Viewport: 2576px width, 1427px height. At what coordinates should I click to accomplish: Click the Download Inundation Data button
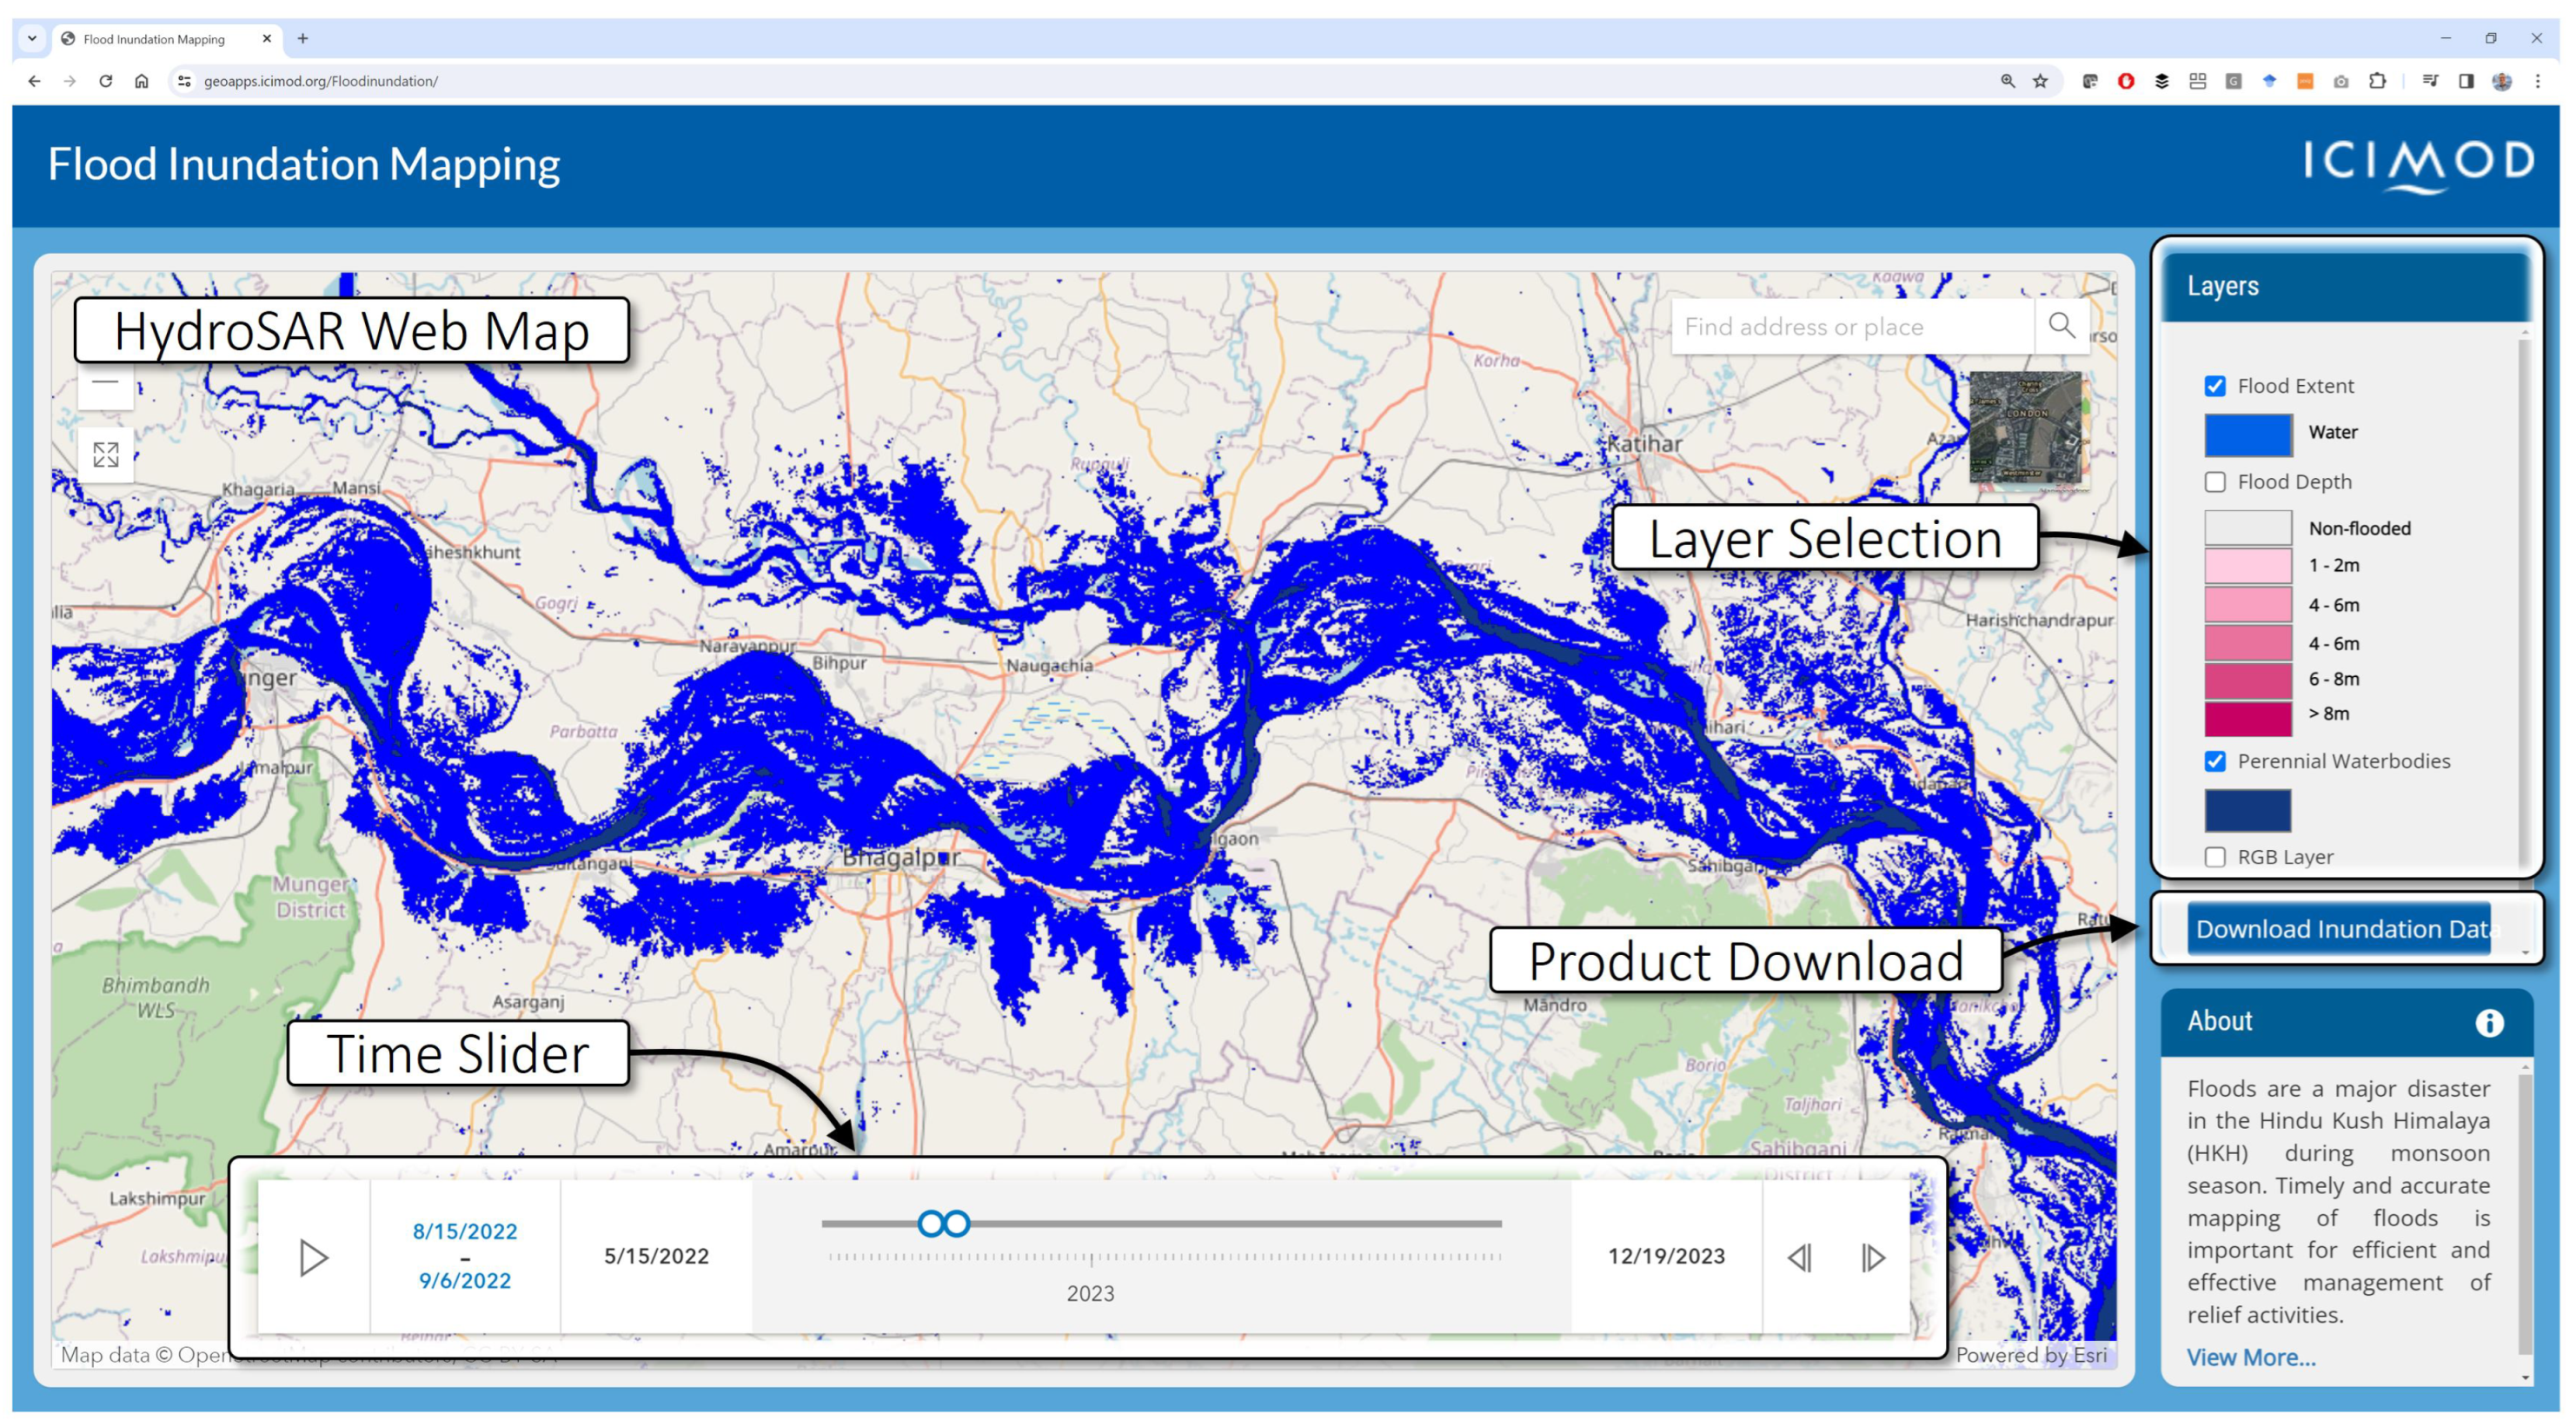click(2339, 929)
